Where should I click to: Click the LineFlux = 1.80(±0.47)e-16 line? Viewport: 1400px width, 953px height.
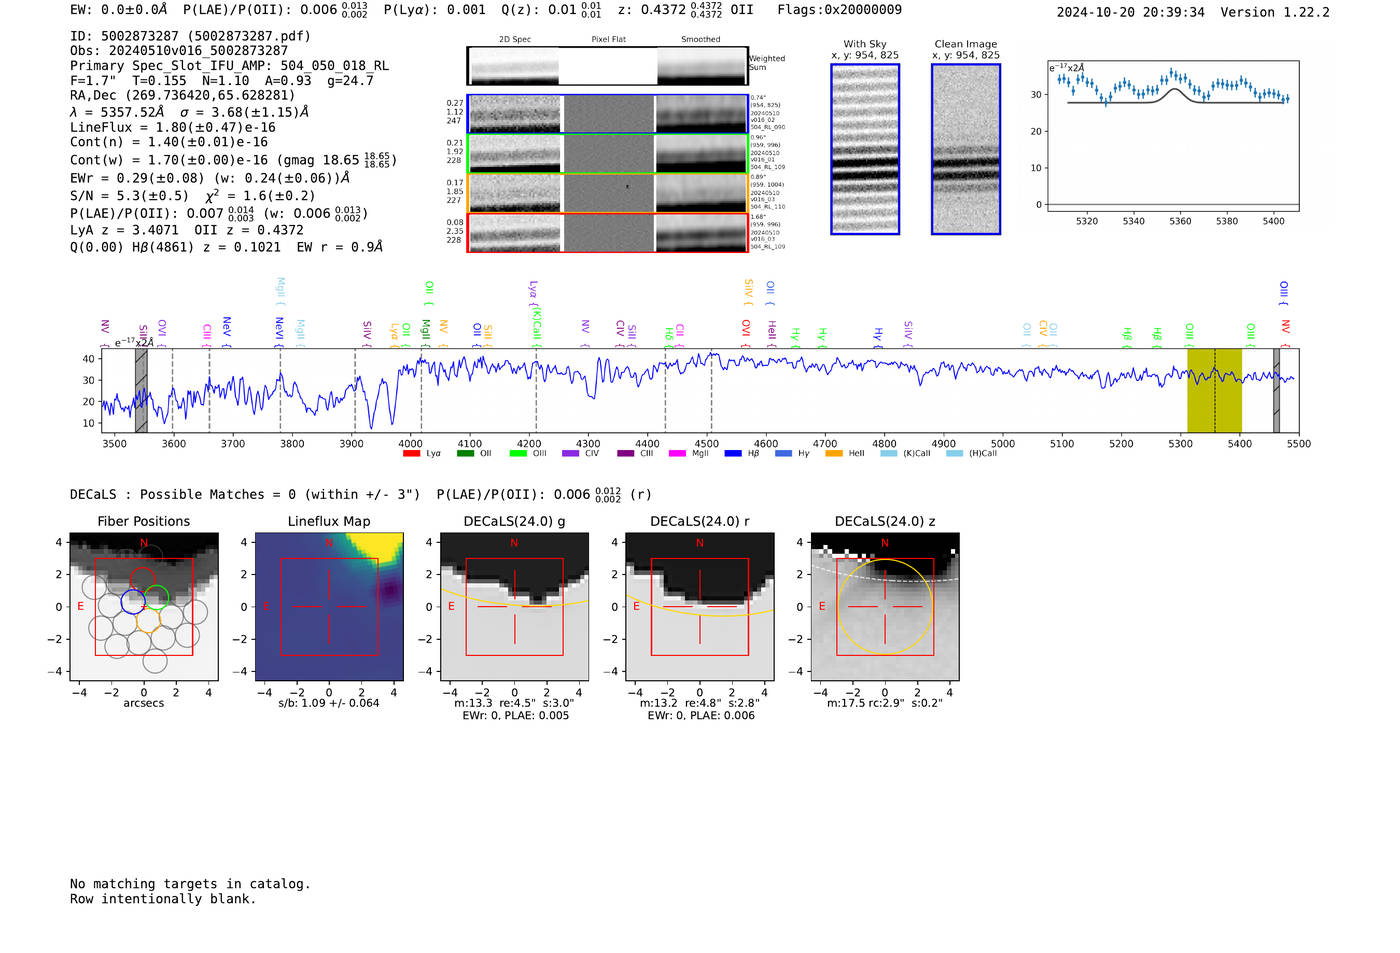pos(173,127)
